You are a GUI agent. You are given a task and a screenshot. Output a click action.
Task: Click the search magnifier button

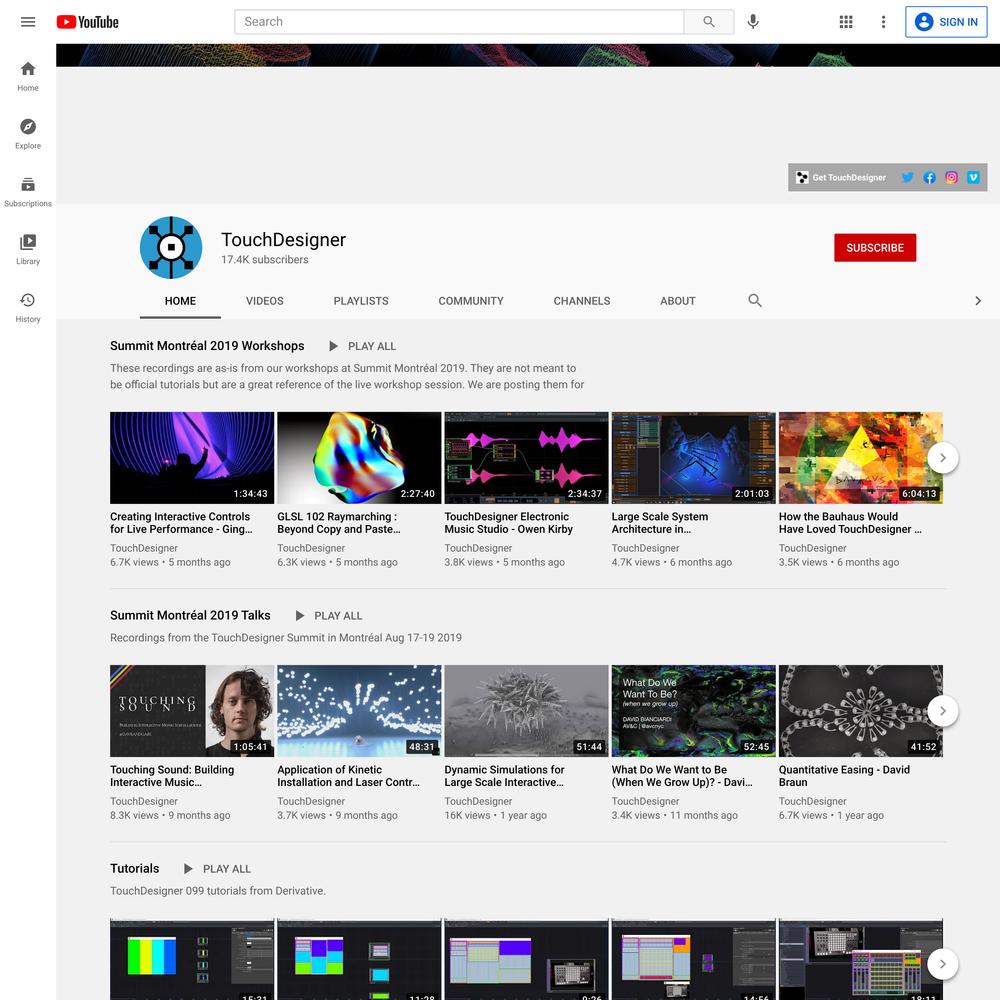pyautogui.click(x=709, y=22)
